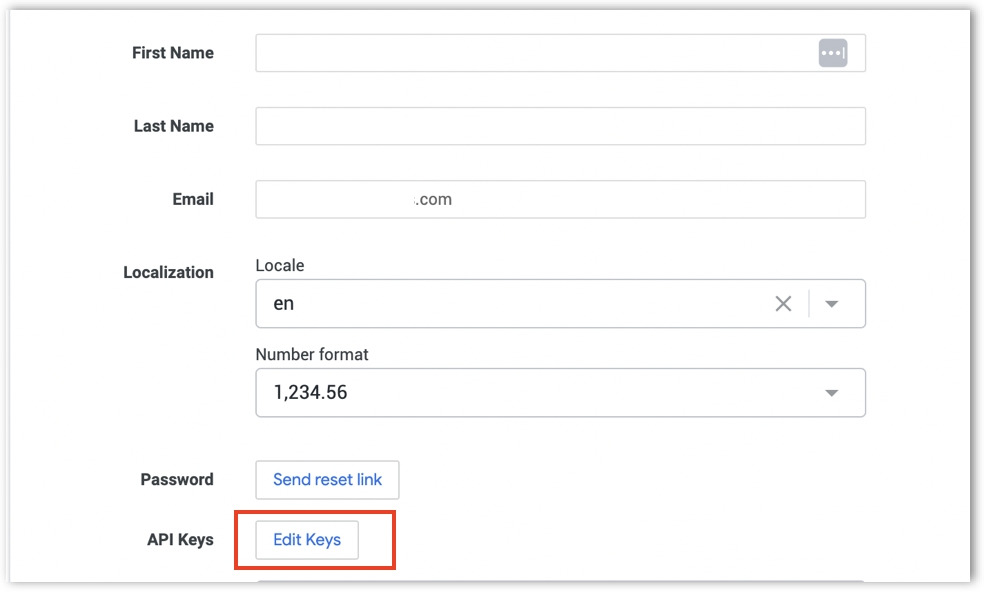Click the Password label text
The image size is (984, 592).
click(x=177, y=480)
